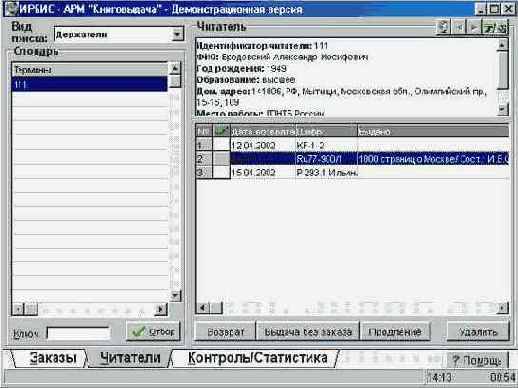Click the dictionary list scroll down arrow
Screen dimensions: 518x388
175,295
